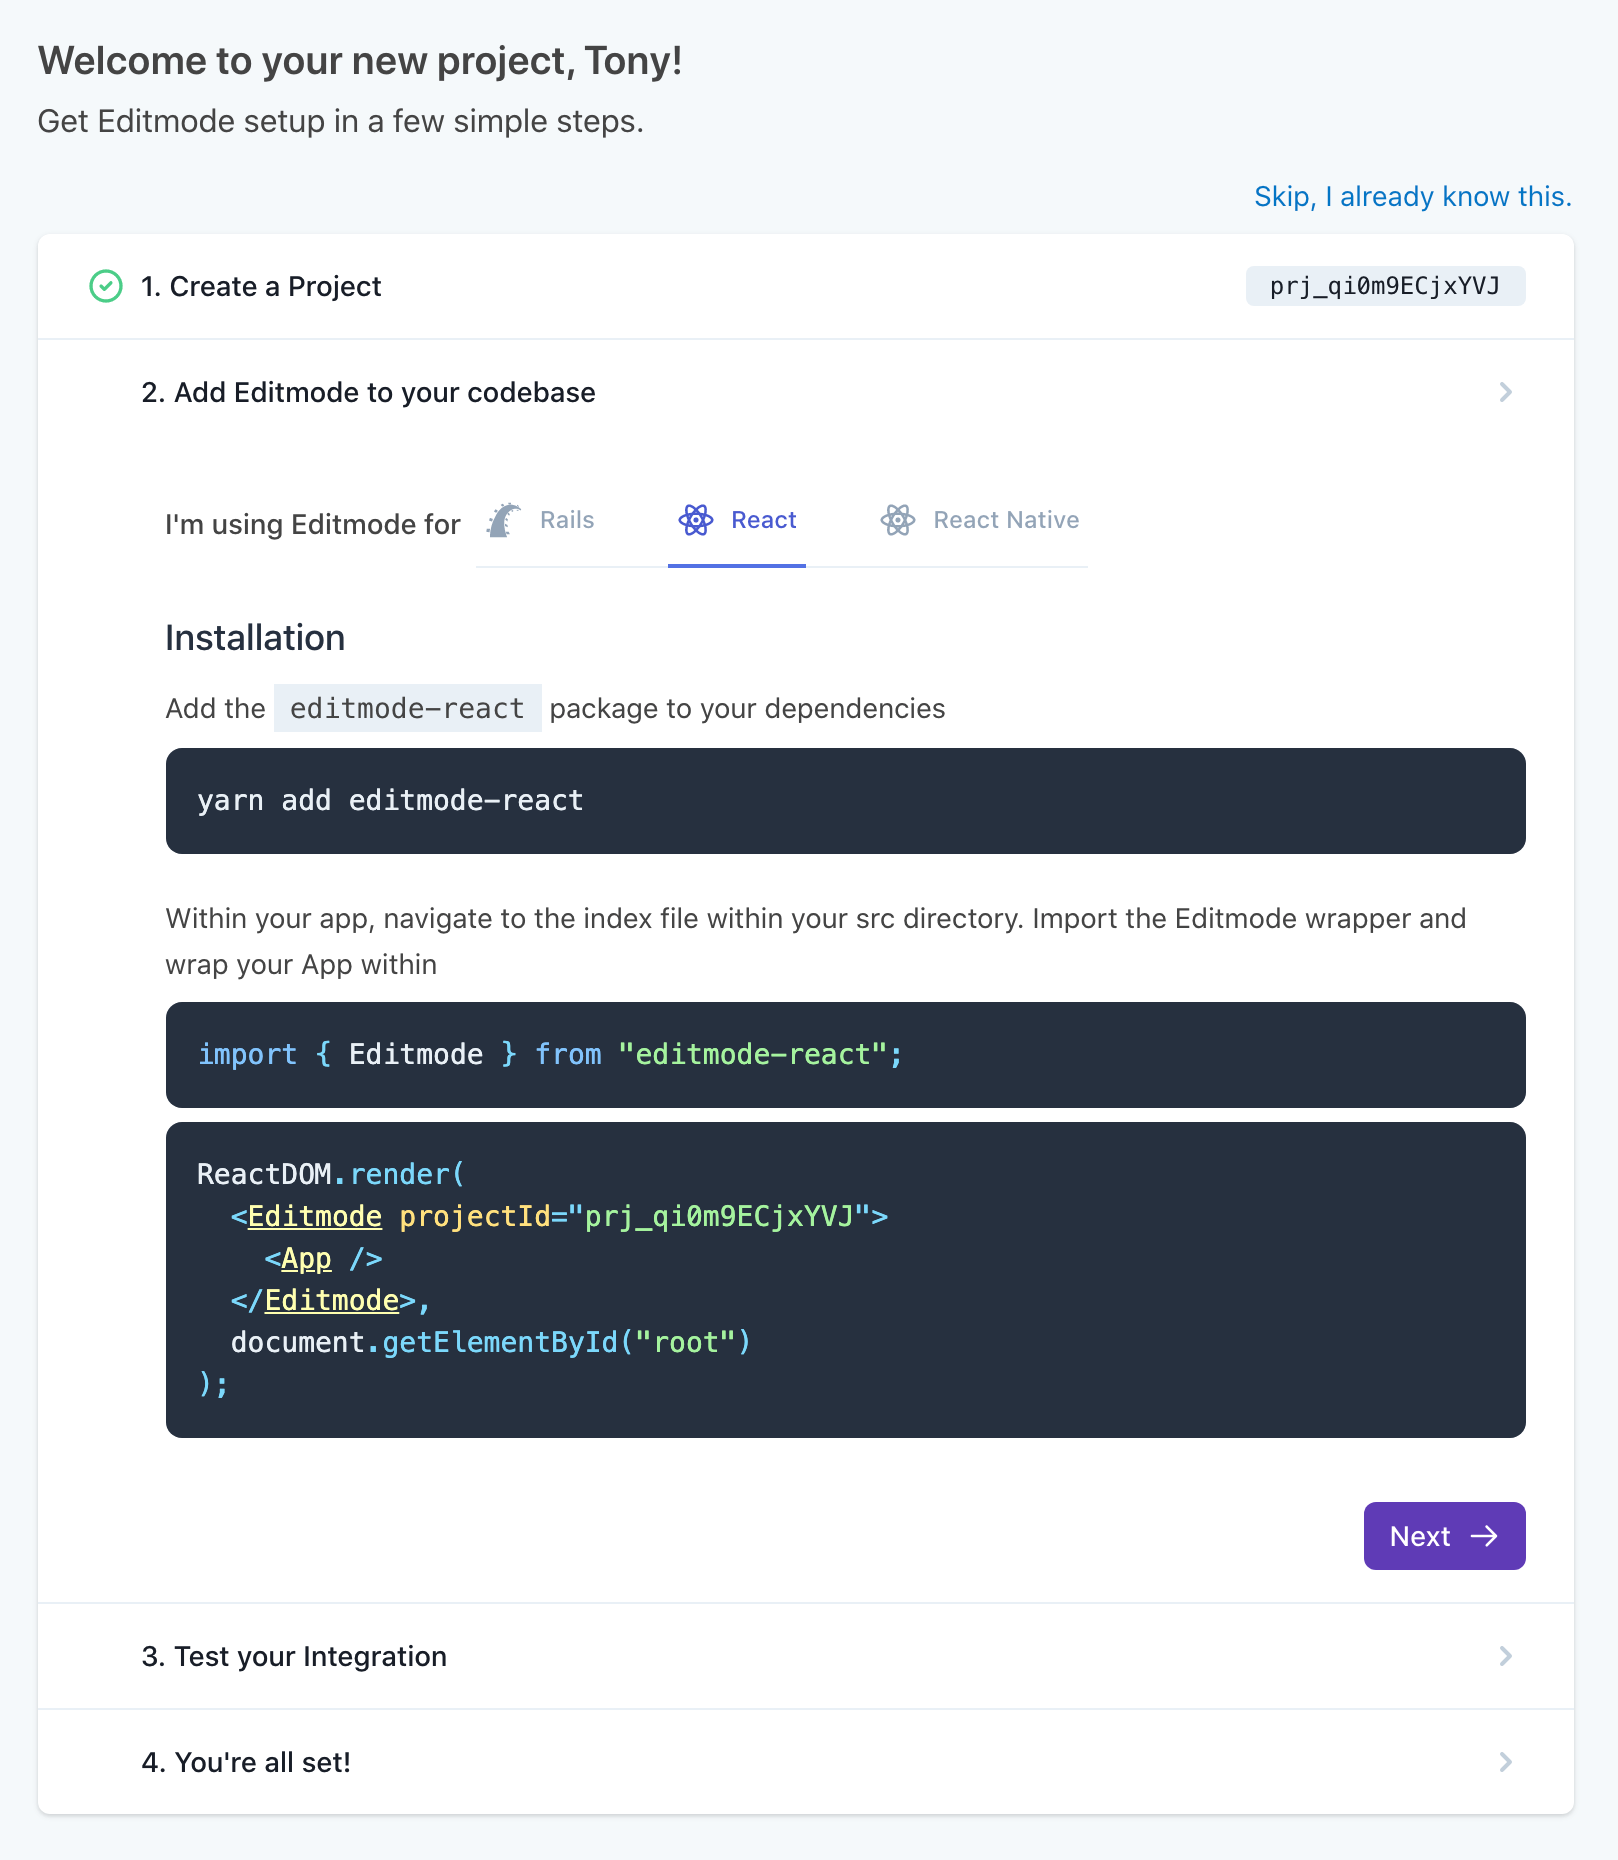
Task: Click the project ID badge prj_qi0m9ECjxYVJ
Action: (x=1385, y=286)
